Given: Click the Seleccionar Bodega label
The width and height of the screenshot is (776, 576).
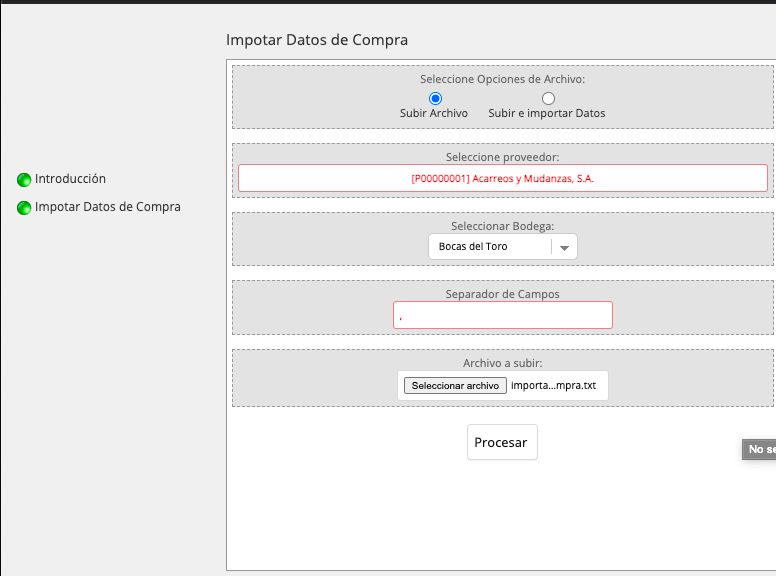Looking at the screenshot, I should [x=502, y=226].
